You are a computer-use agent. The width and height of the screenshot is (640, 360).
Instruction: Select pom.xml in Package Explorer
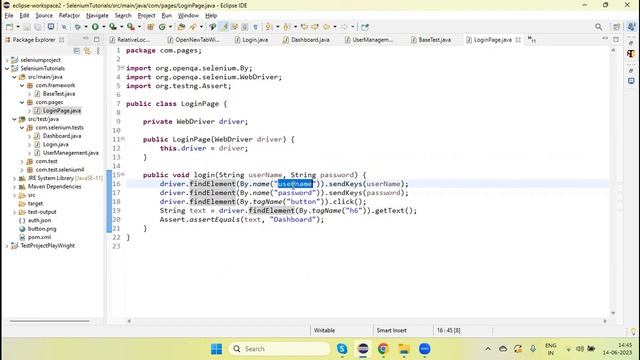(x=40, y=237)
